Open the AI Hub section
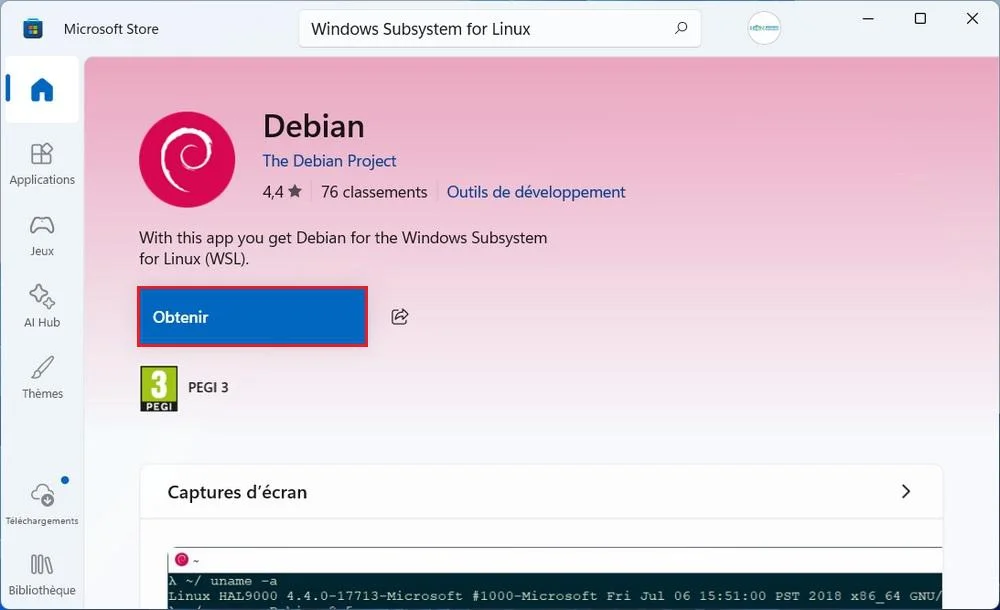Viewport: 1000px width, 610px height. [x=42, y=306]
